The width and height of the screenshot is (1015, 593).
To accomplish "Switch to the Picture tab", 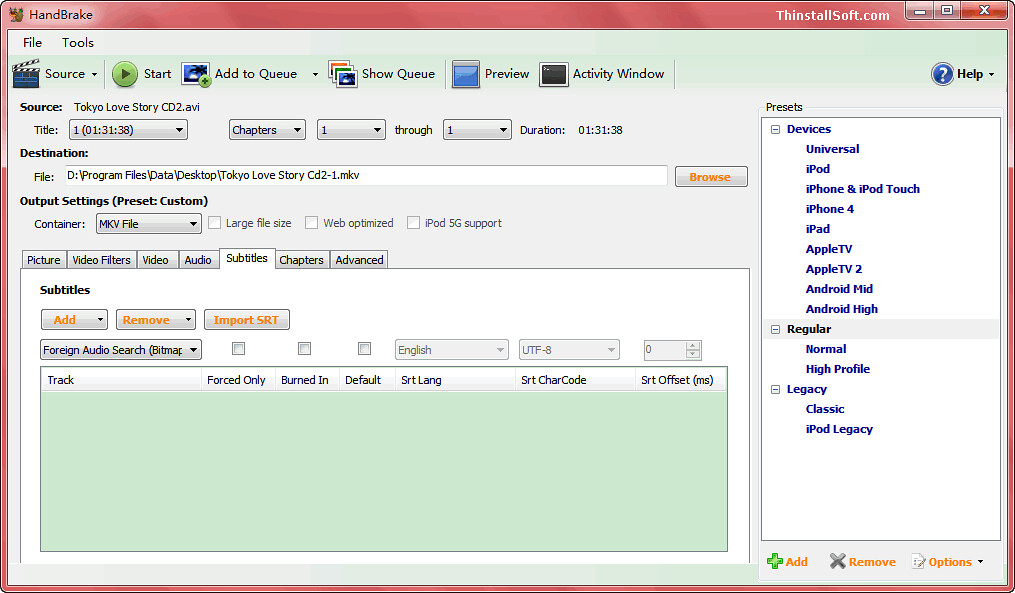I will tap(43, 259).
